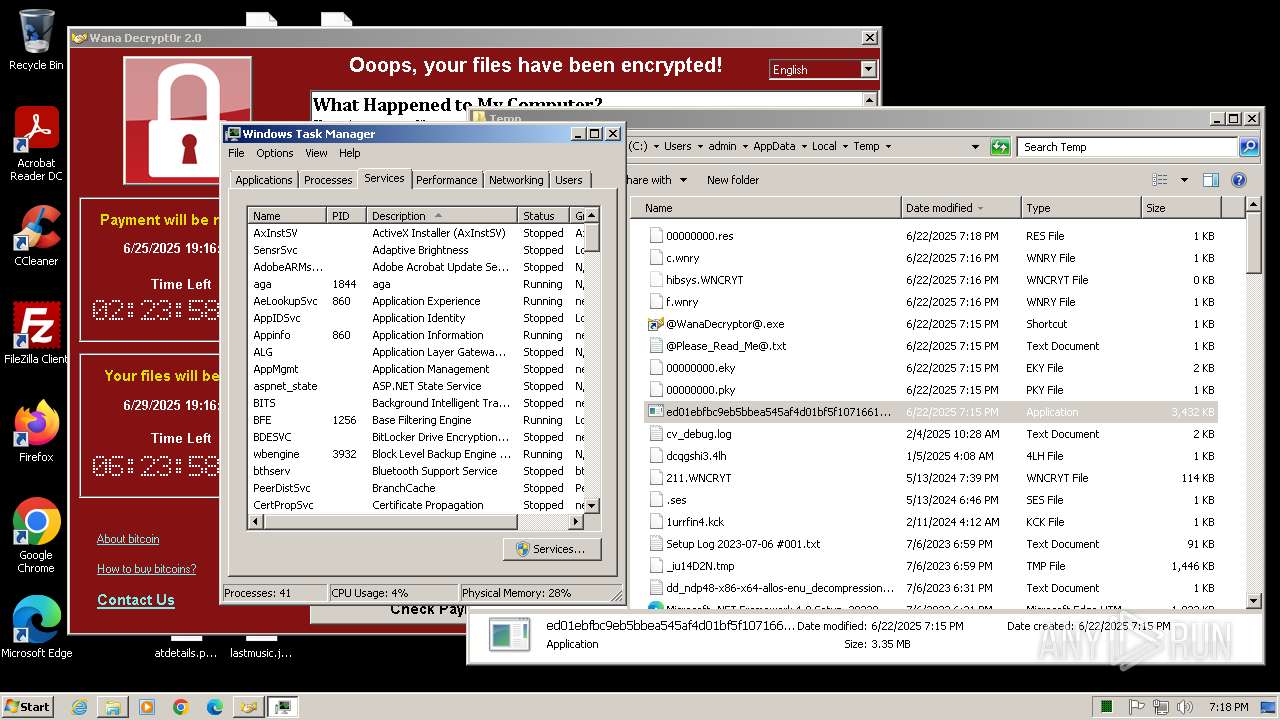Expand the Local breadcrumb dropdown arrow
The image size is (1280, 720).
point(845,147)
